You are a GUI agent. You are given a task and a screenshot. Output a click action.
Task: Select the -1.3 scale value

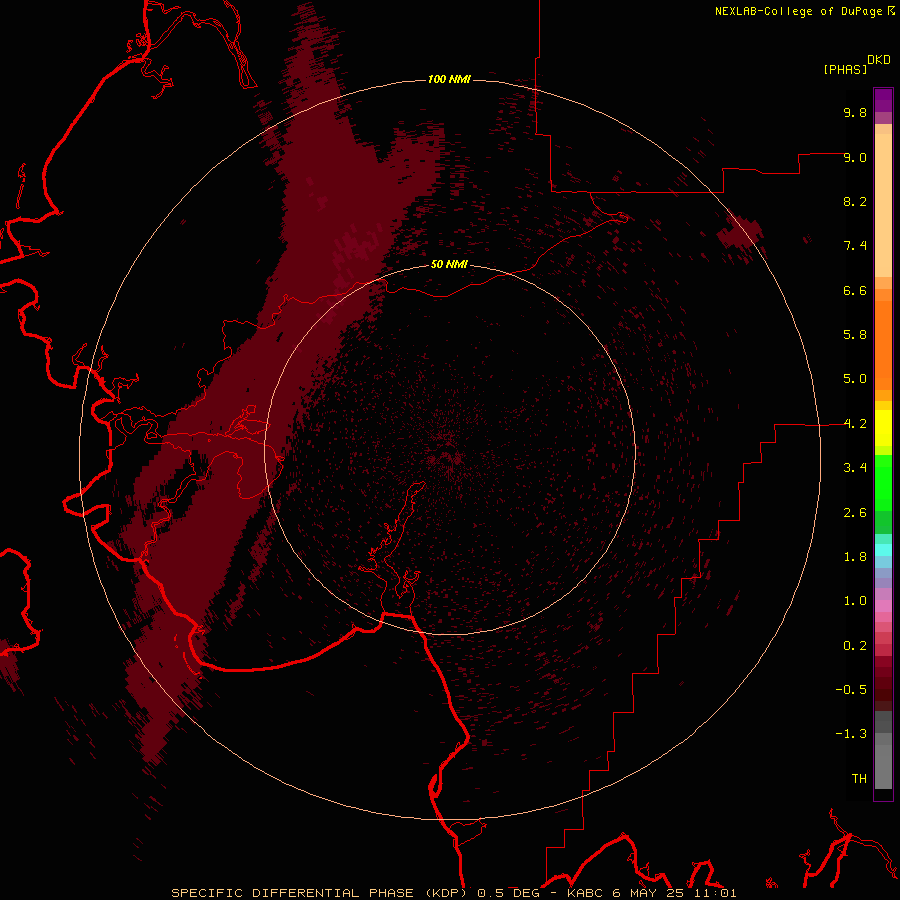pyautogui.click(x=851, y=734)
